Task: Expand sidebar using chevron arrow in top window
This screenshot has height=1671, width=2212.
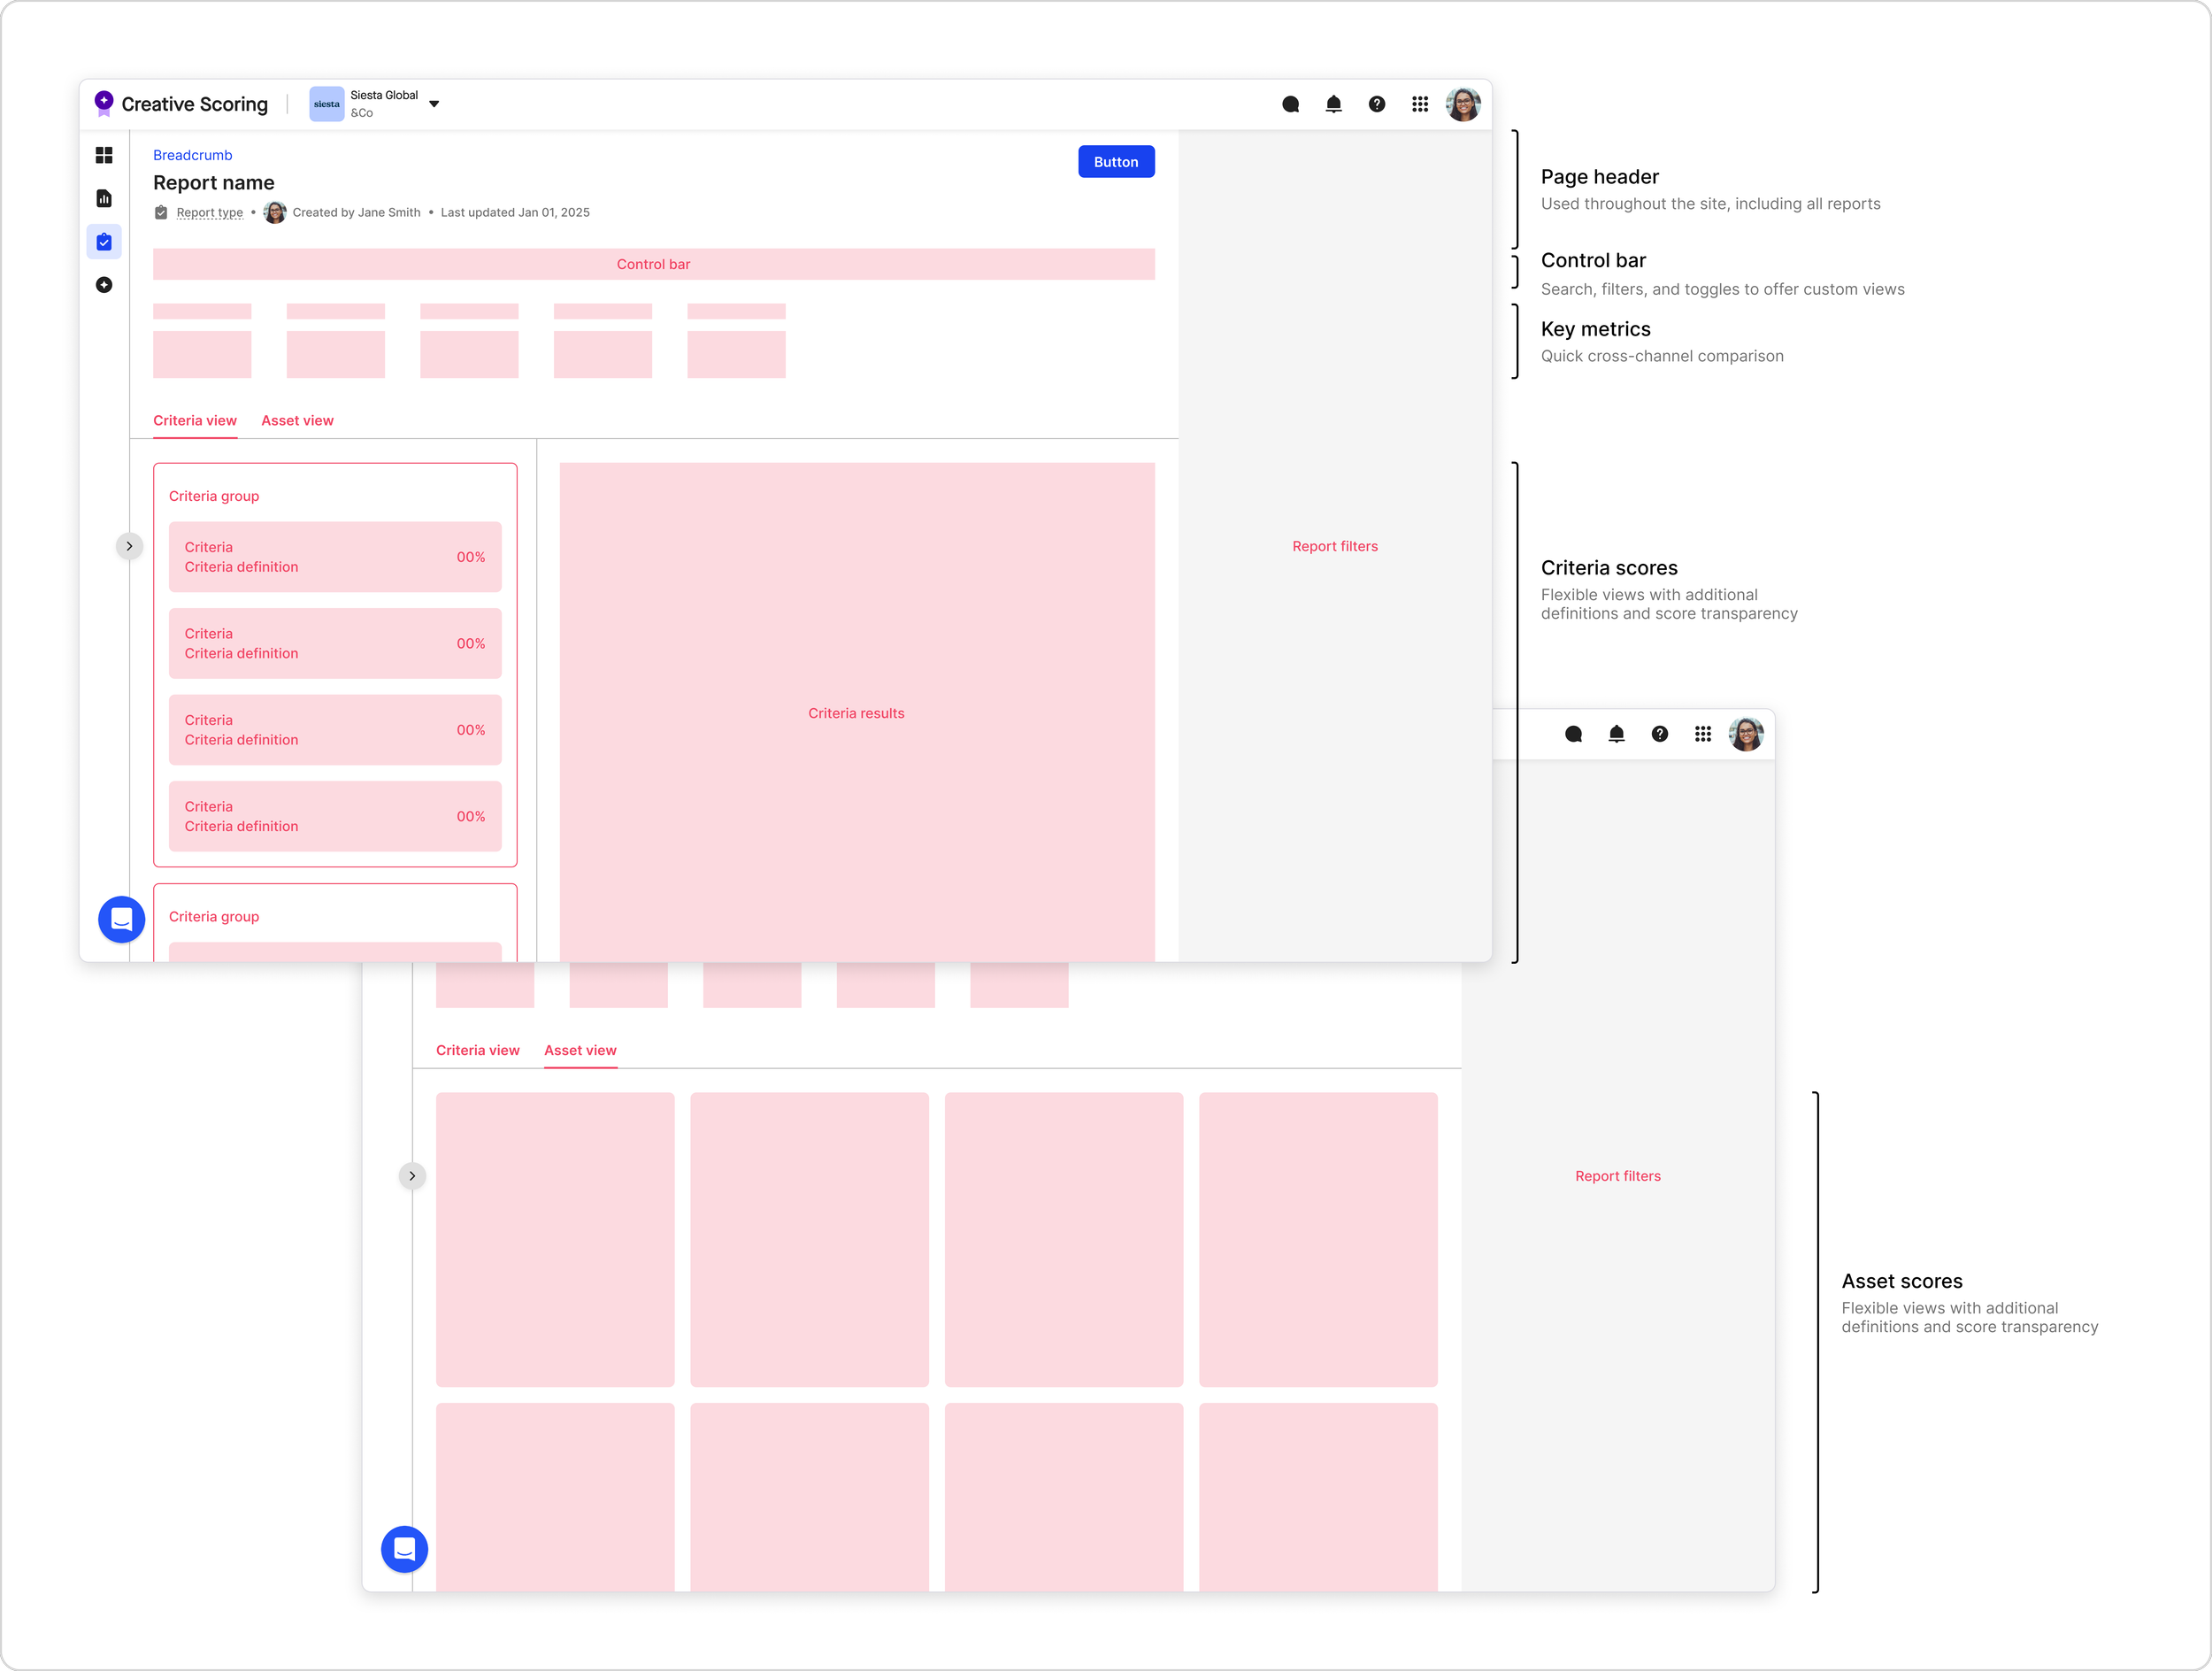Action: pyautogui.click(x=129, y=546)
